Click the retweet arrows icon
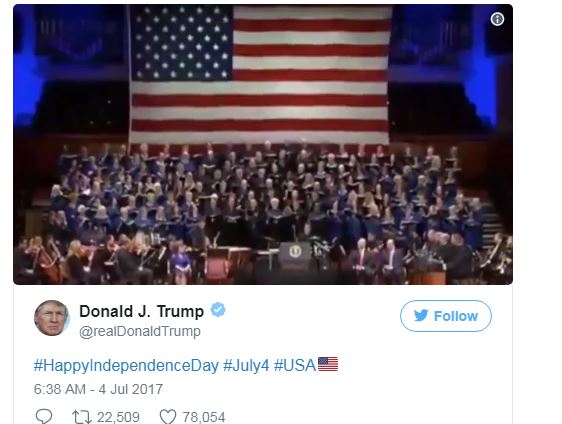Image resolution: width=562 pixels, height=424 pixels. 82,417
